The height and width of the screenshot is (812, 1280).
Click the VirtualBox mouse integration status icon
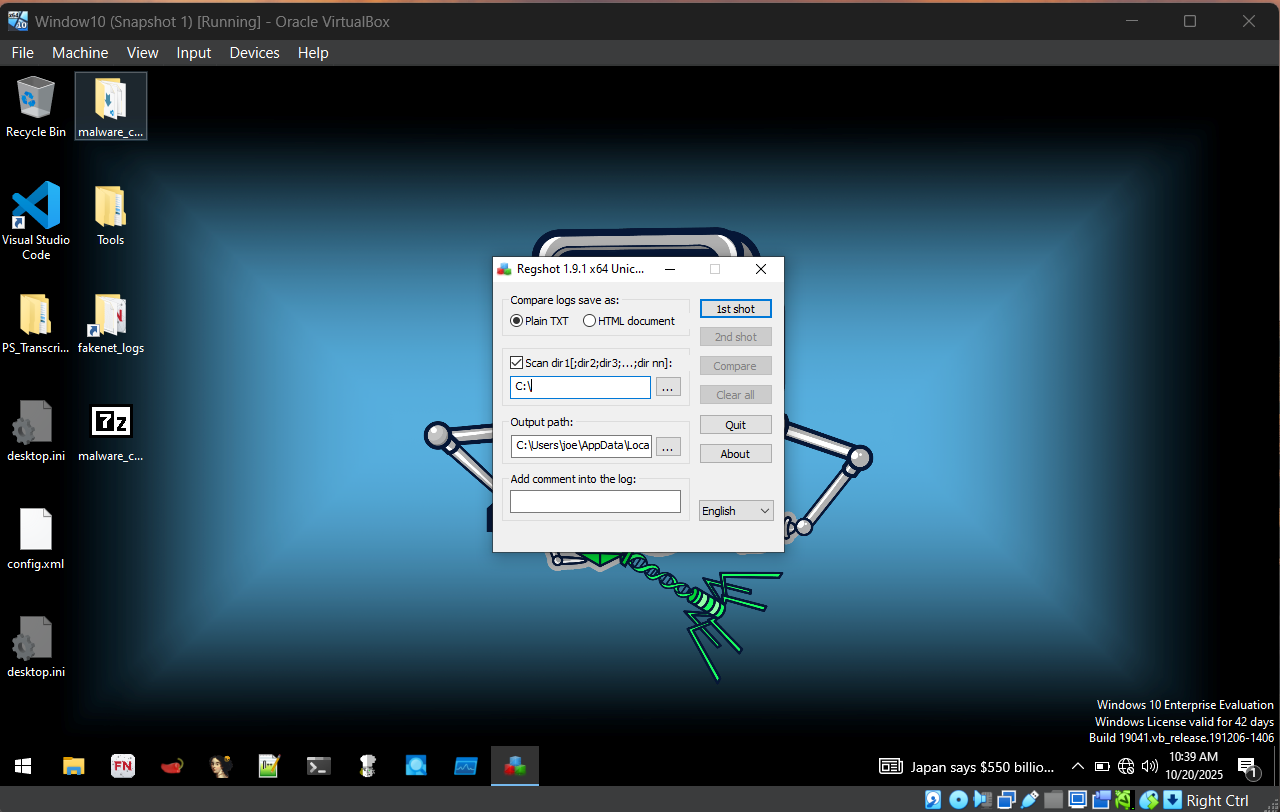click(1149, 800)
